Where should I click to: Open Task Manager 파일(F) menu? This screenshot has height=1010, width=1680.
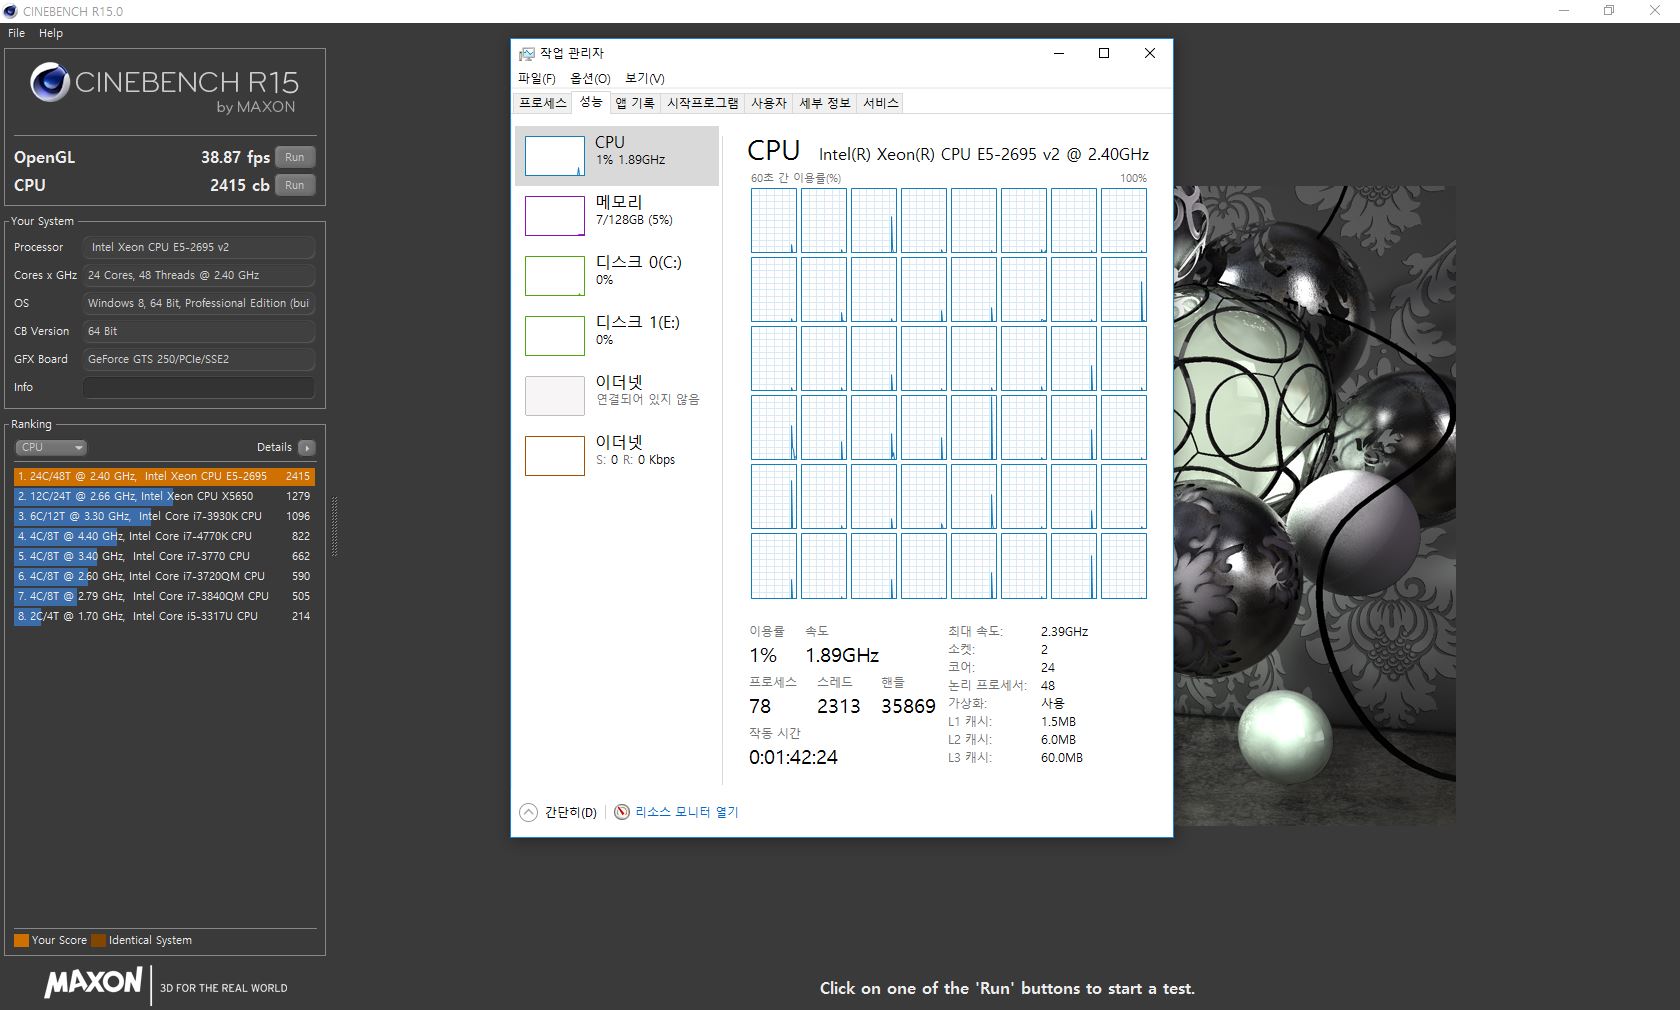536,78
